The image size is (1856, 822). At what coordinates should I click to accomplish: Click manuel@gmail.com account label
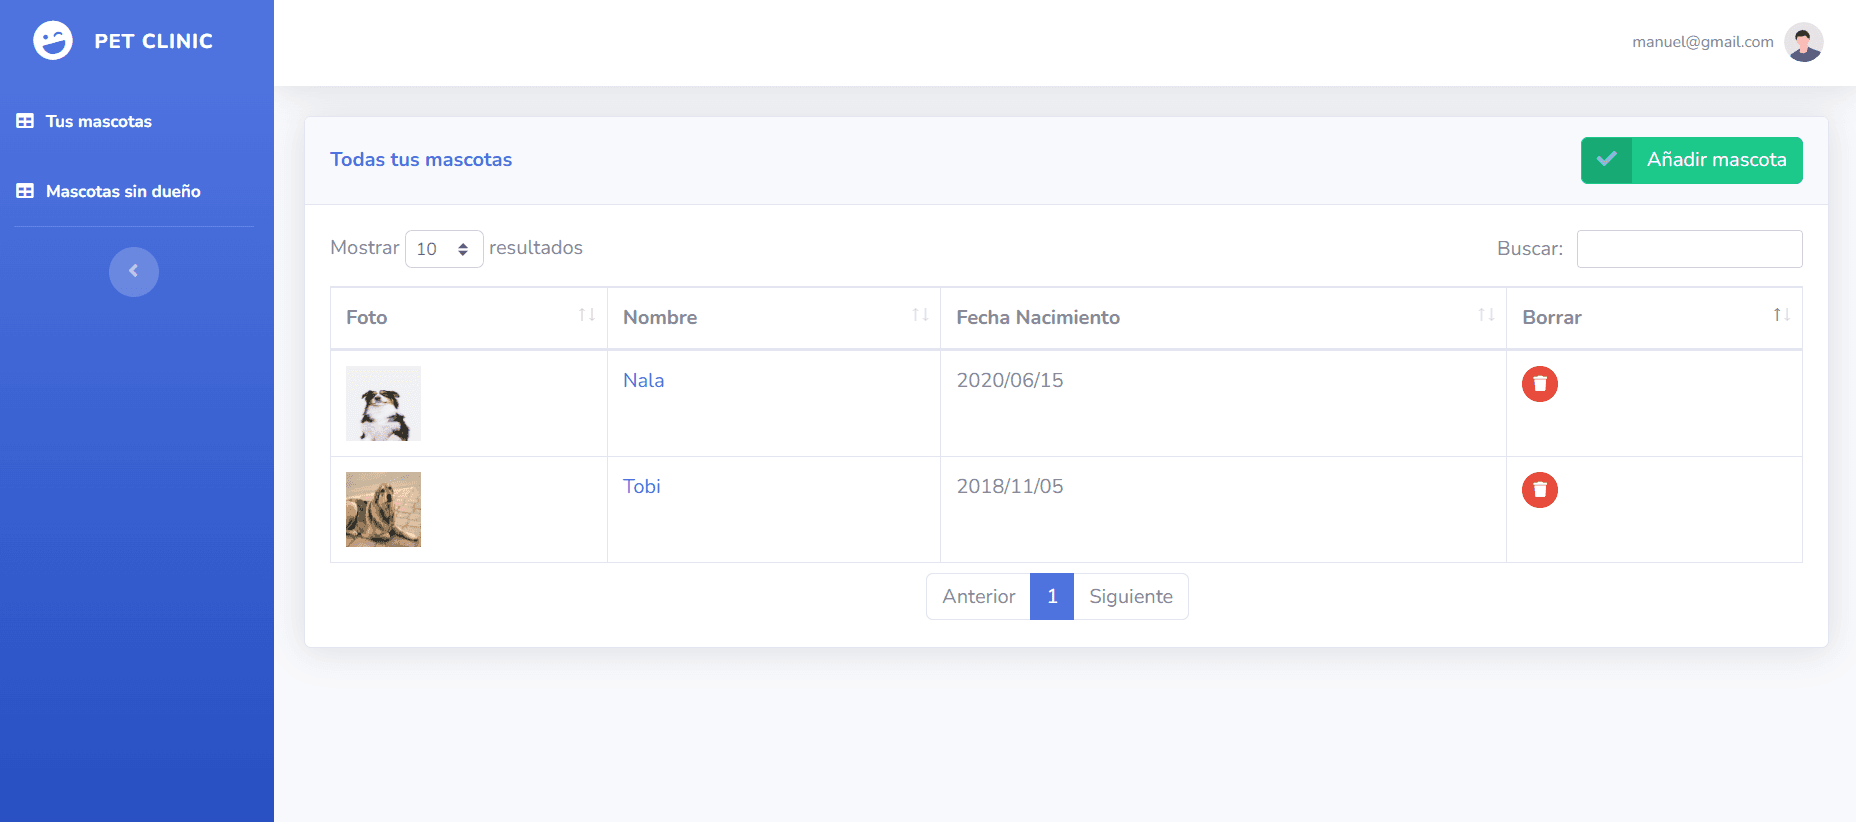1703,42
